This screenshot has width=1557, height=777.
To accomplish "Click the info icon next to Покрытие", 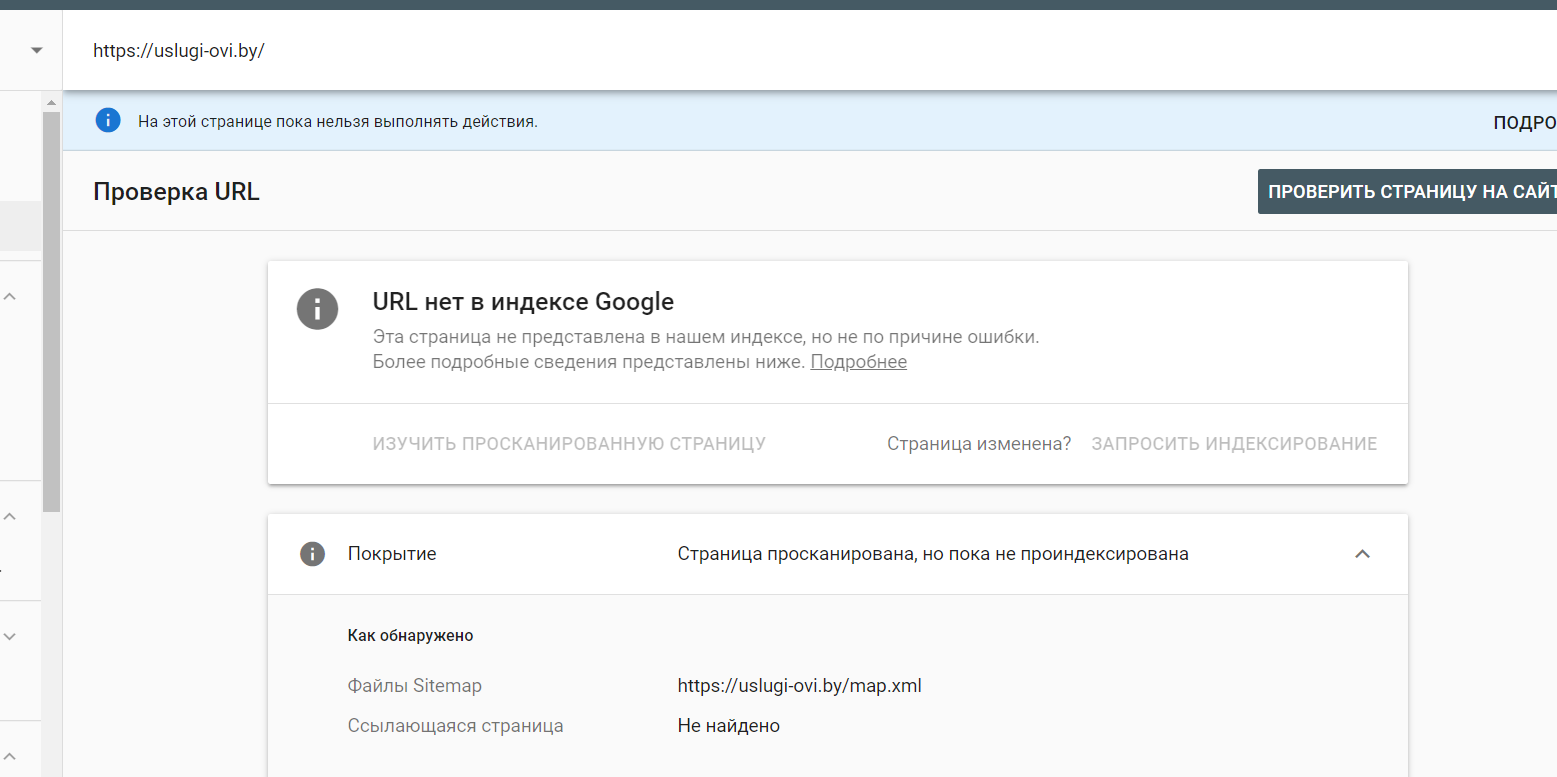I will coord(313,554).
